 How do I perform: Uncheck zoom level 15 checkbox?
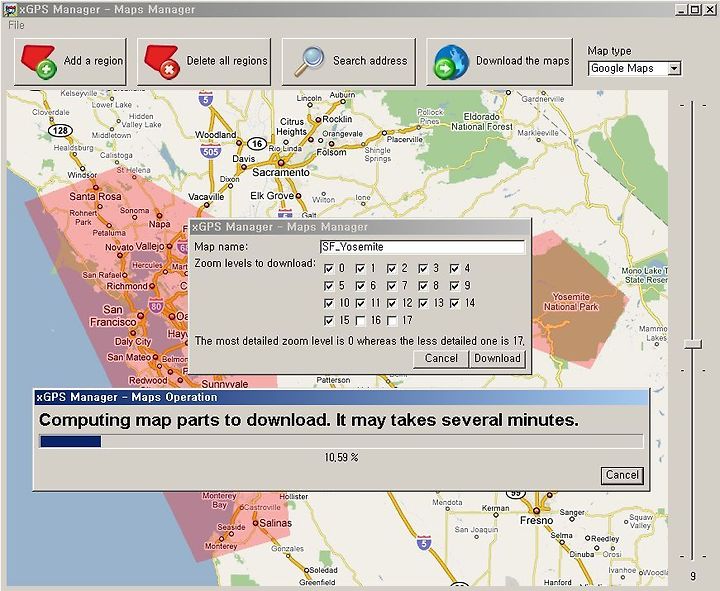point(329,321)
